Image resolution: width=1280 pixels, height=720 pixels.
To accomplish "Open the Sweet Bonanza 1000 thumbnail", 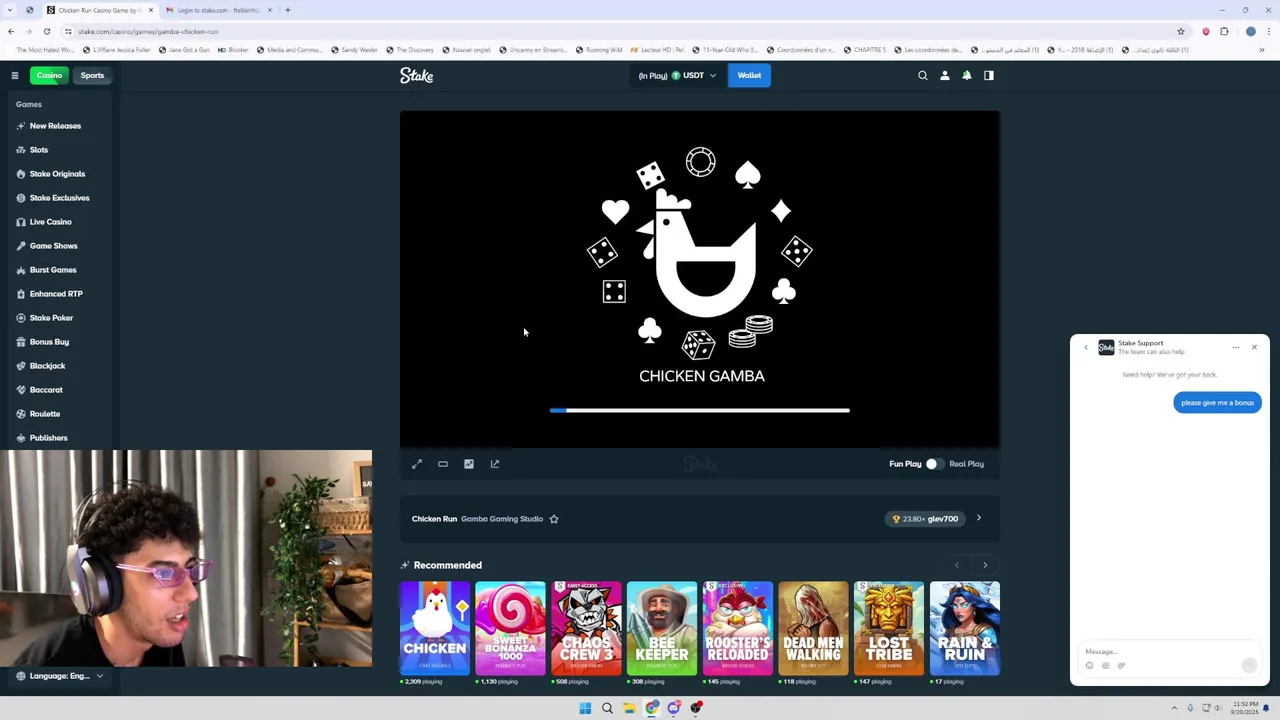I will click(511, 628).
